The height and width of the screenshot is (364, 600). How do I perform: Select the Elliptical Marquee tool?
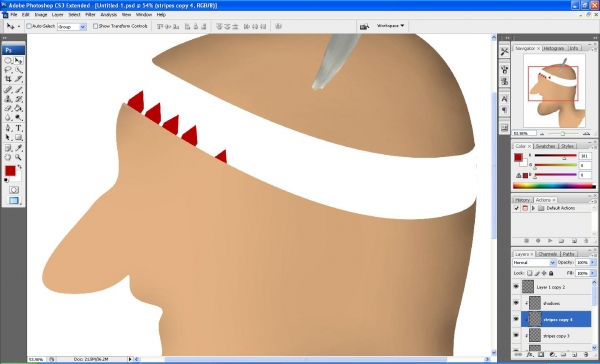(x=8, y=61)
